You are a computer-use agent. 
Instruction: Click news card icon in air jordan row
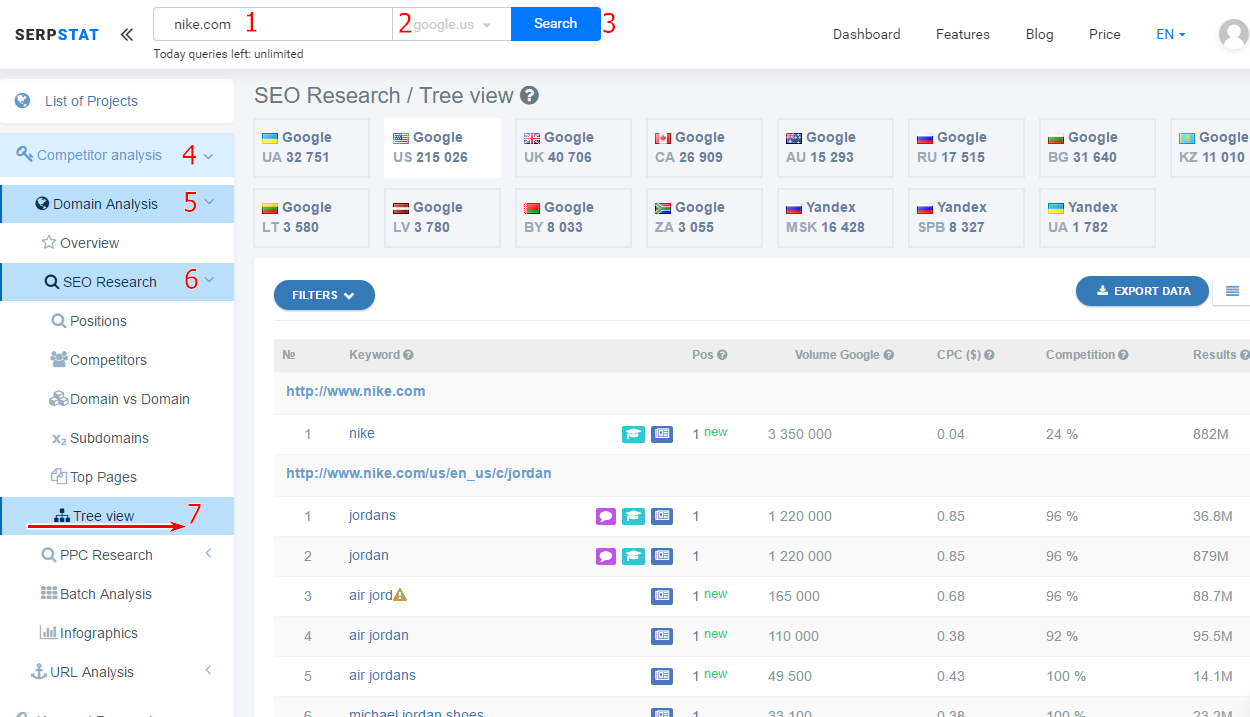click(x=662, y=636)
